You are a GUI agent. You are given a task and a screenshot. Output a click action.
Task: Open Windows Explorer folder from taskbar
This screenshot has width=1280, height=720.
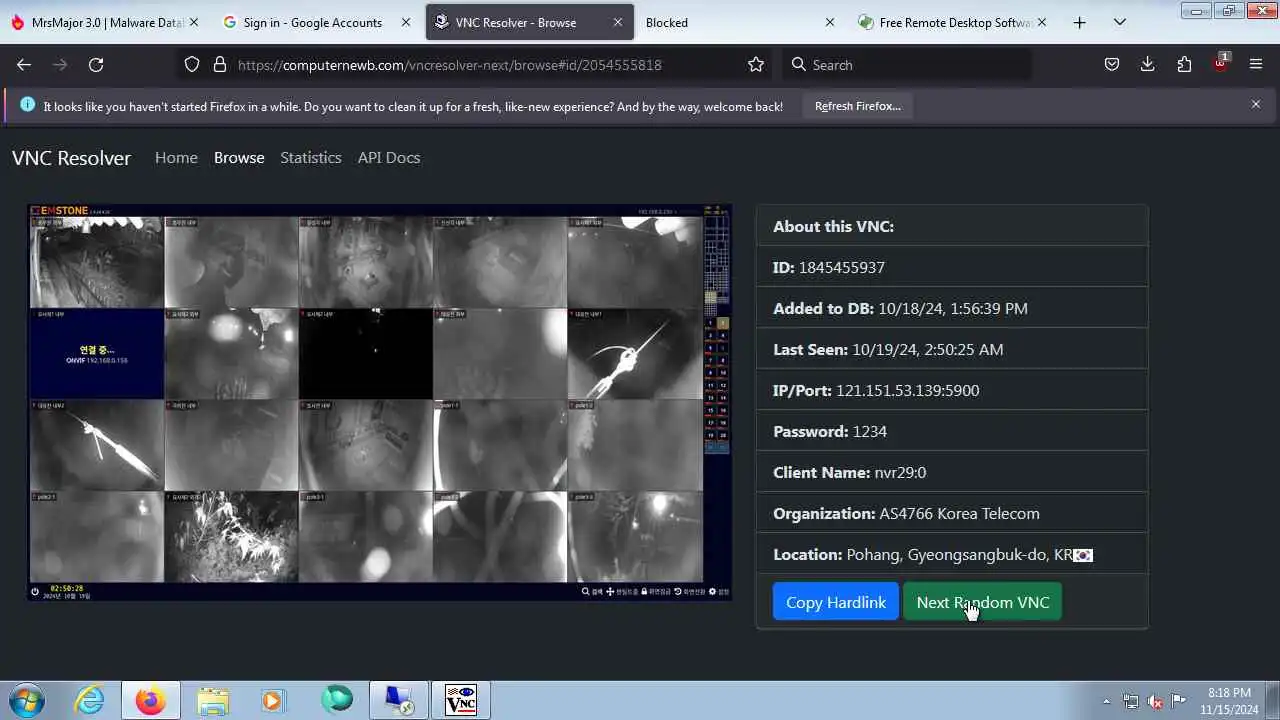click(x=213, y=700)
